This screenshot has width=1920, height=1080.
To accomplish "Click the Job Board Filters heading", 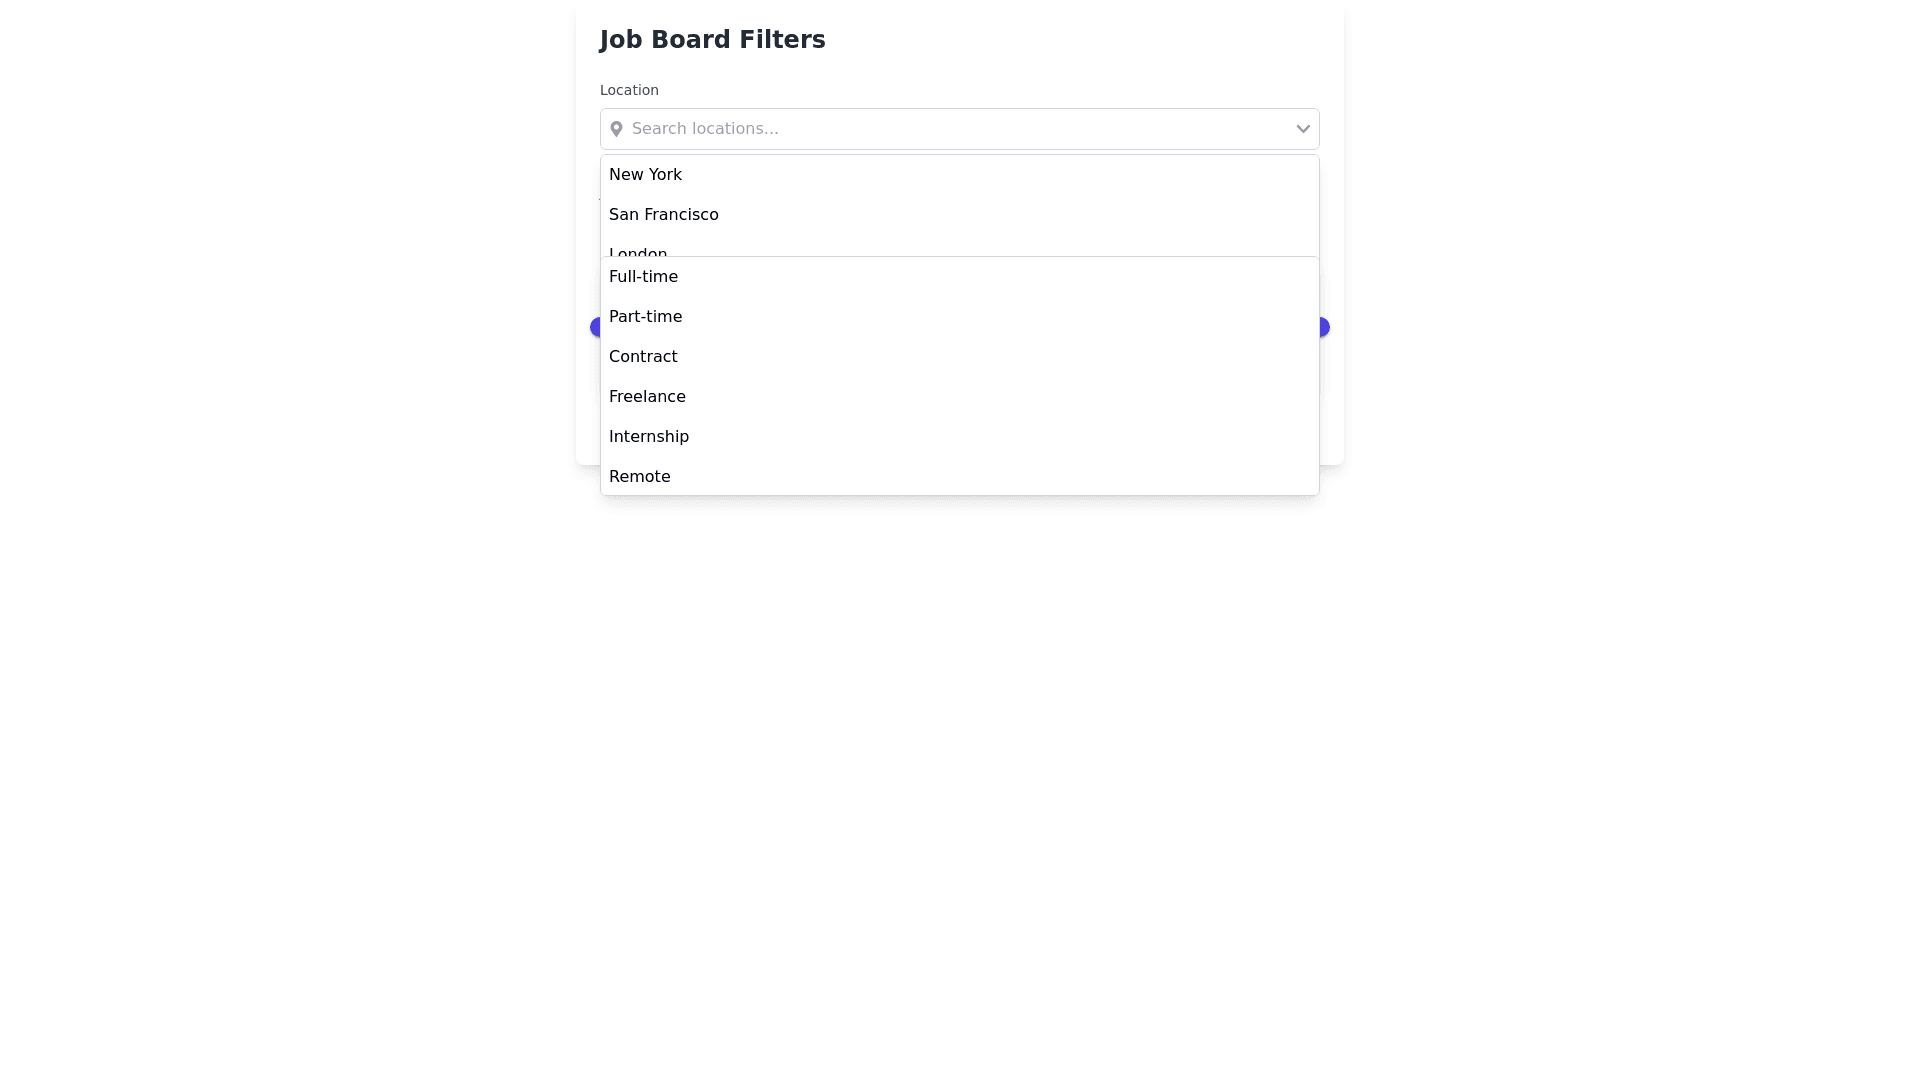I will click(x=712, y=40).
